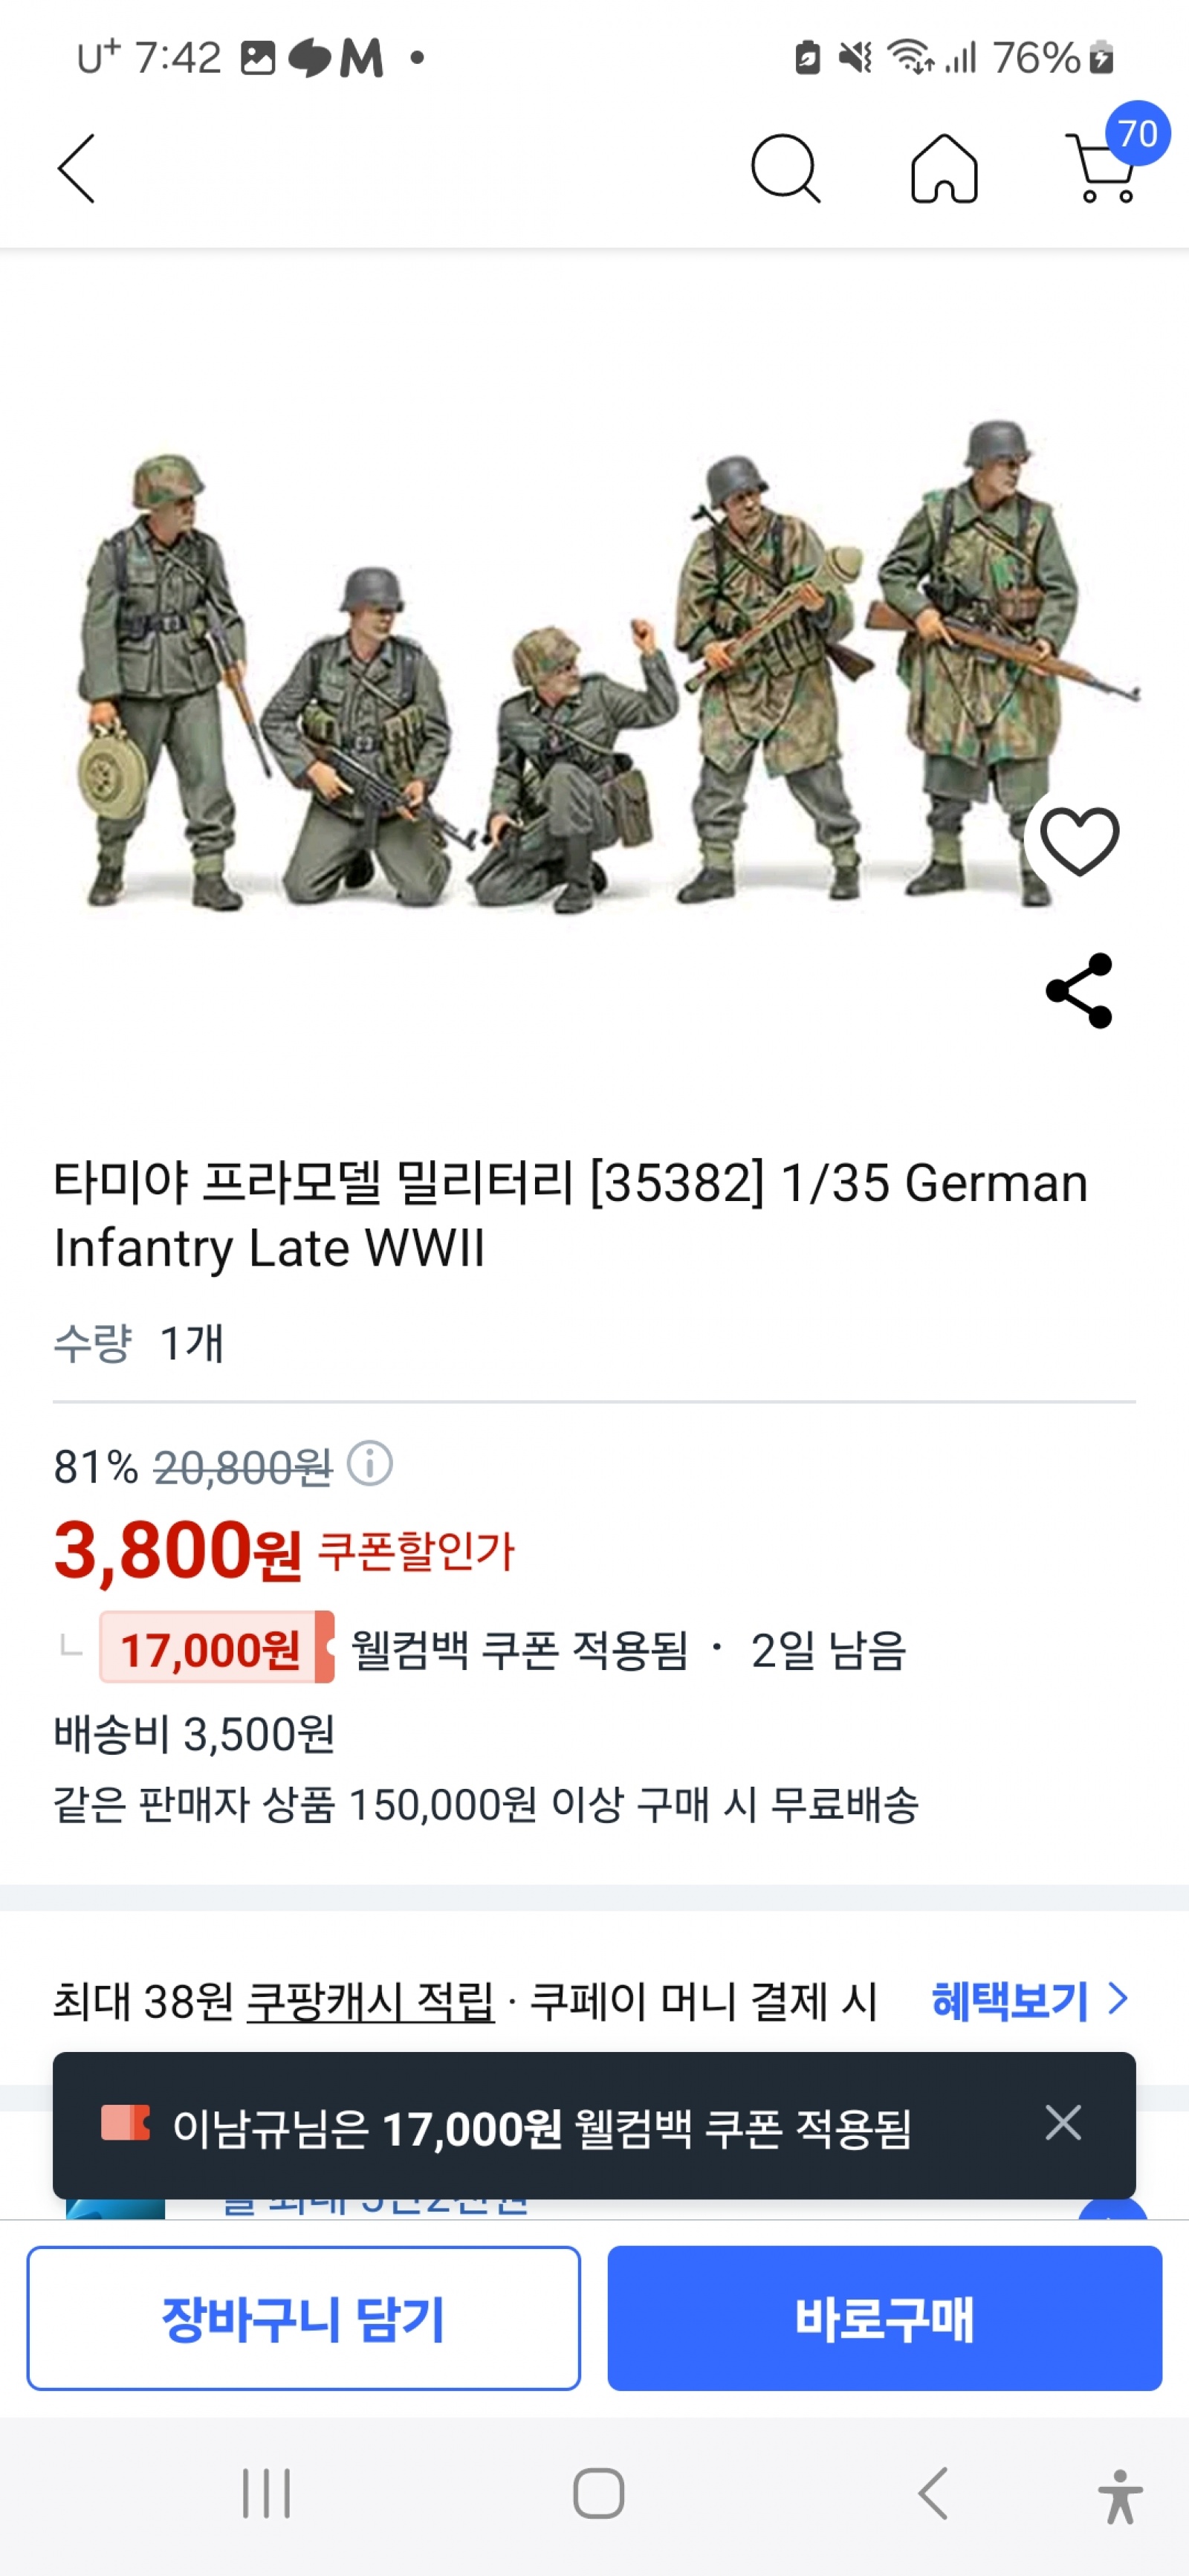Screen dimensions: 1189x2576
Task: Tap the 17,000원 coupon badge
Action: coord(215,1648)
